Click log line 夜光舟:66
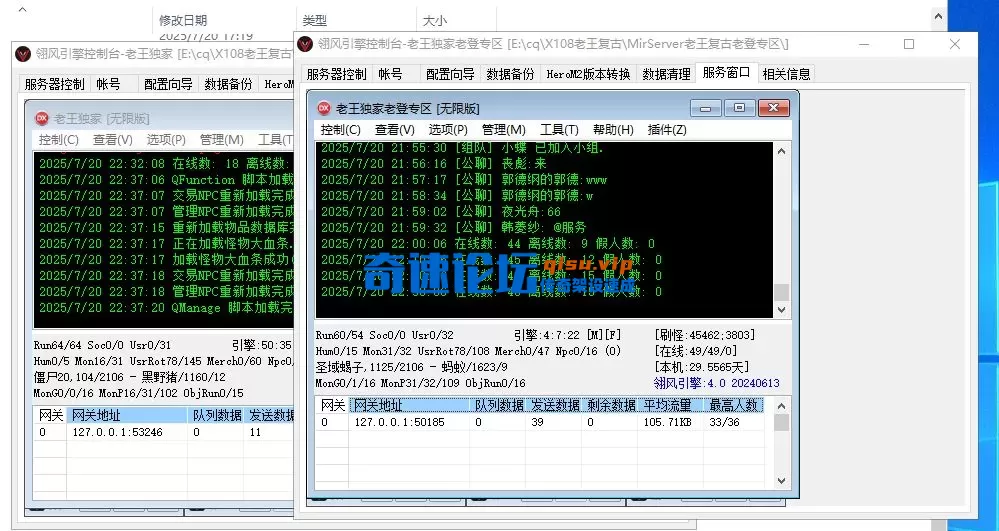999x531 pixels. coord(441,212)
